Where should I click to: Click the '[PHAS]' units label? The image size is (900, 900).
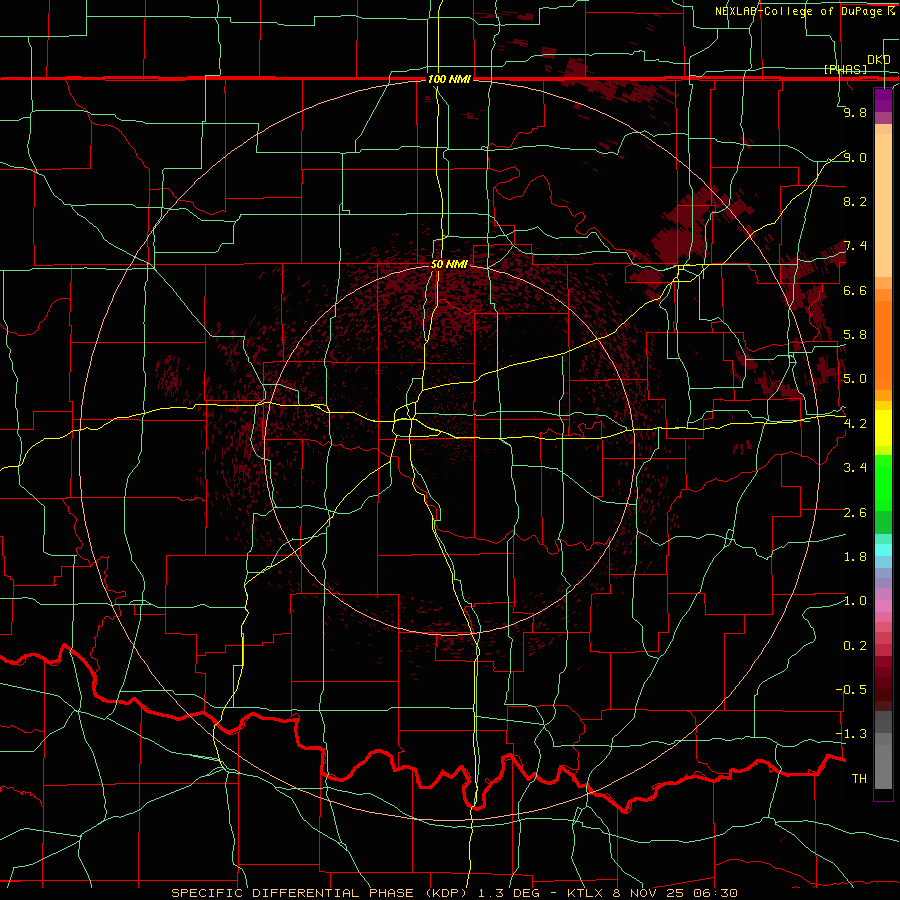pyautogui.click(x=845, y=69)
